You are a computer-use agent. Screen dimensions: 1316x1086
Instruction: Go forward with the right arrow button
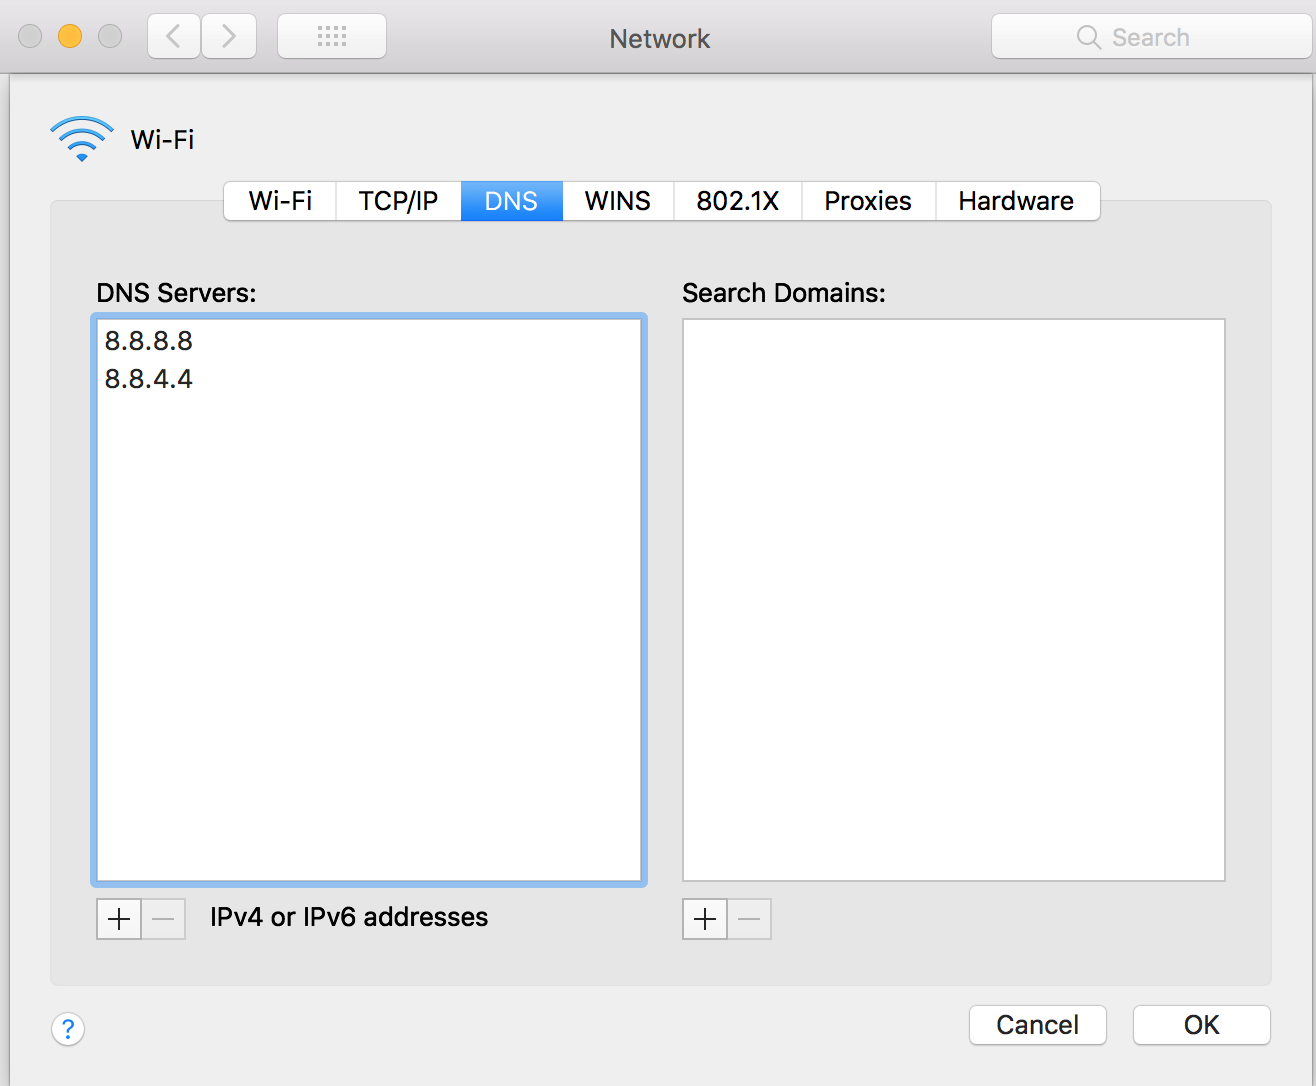point(229,37)
